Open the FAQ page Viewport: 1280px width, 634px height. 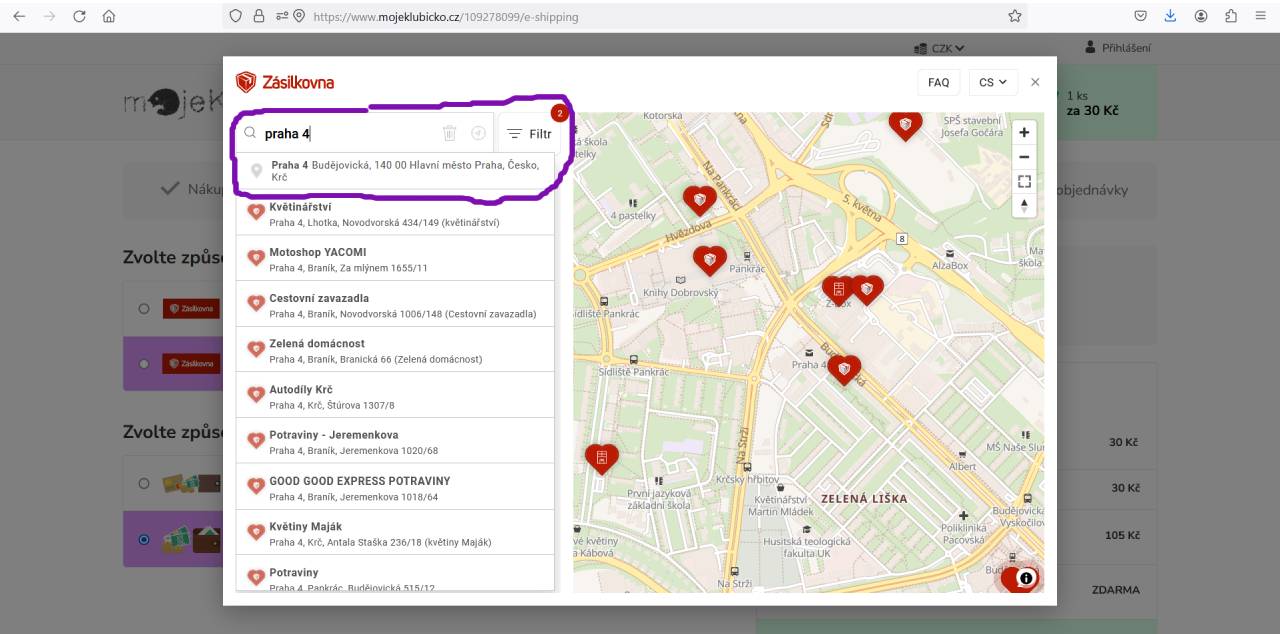[938, 82]
